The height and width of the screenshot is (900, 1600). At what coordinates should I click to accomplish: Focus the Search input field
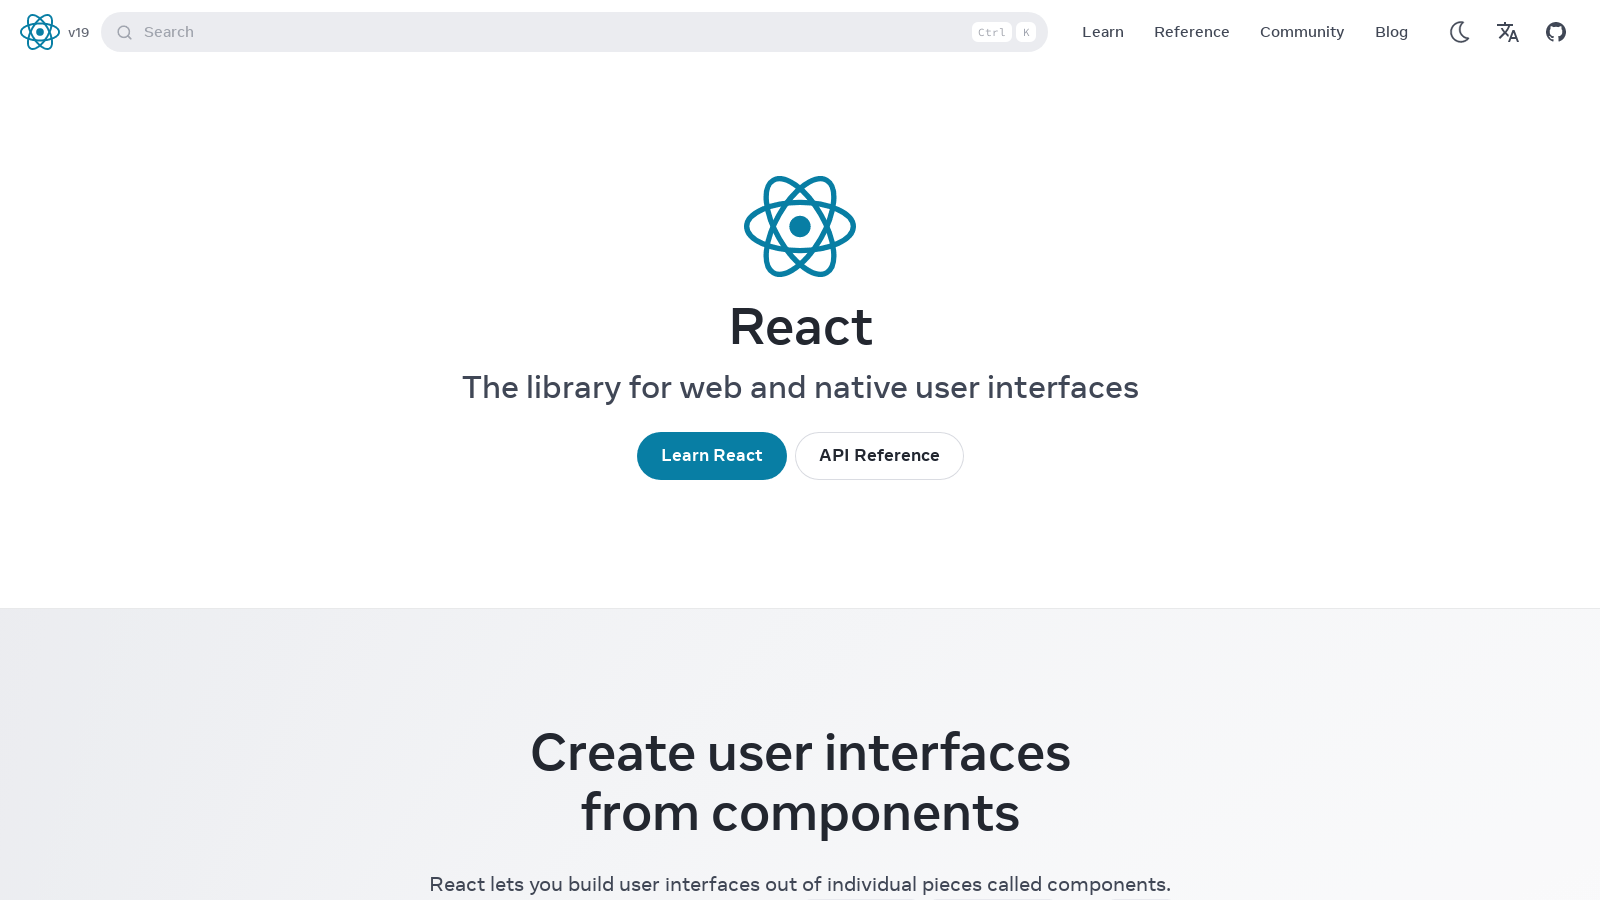574,32
